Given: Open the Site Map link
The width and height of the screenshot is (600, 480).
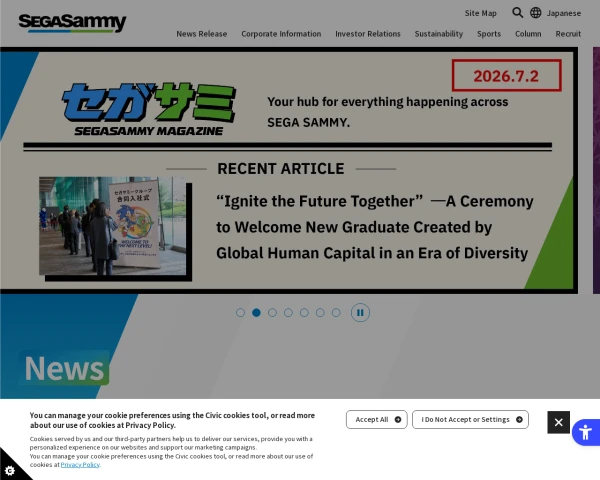Looking at the screenshot, I should (481, 13).
